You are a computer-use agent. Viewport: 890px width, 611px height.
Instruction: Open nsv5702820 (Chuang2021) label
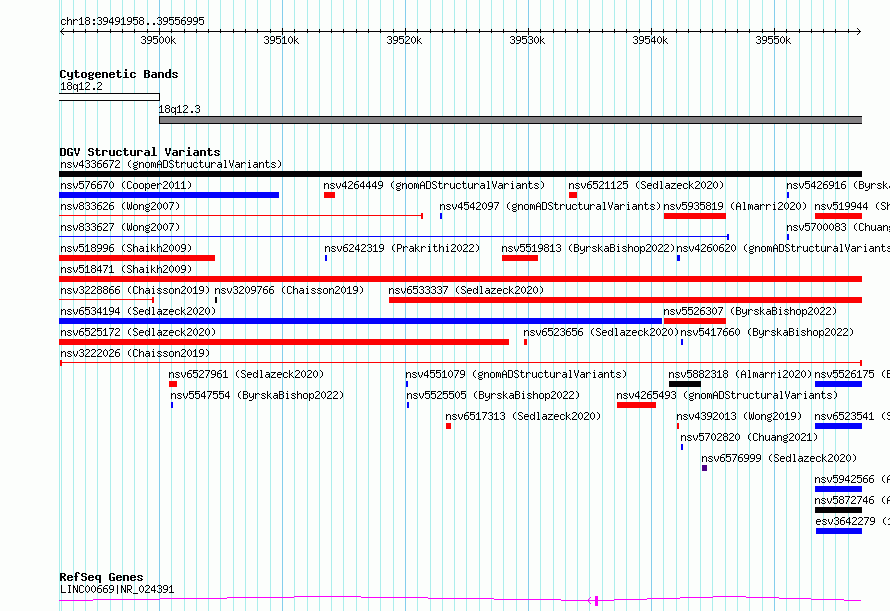pos(749,437)
